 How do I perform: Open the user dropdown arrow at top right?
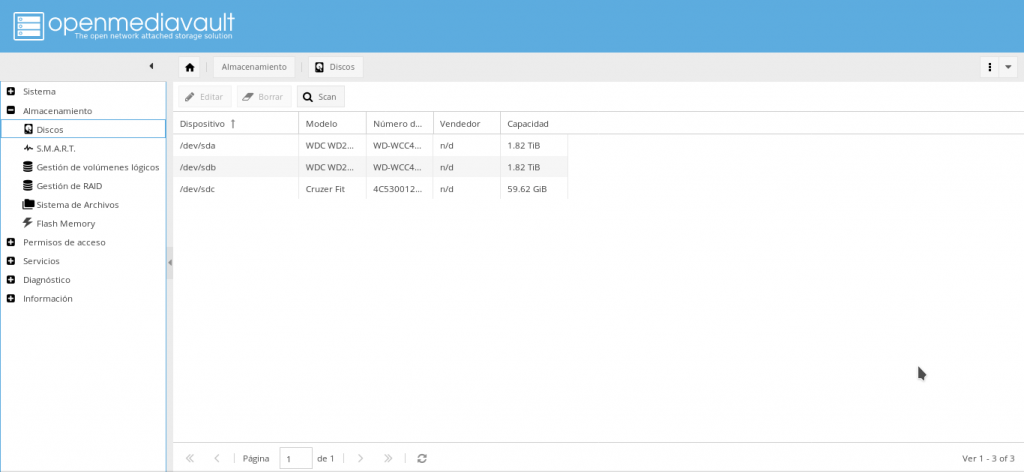1008,67
